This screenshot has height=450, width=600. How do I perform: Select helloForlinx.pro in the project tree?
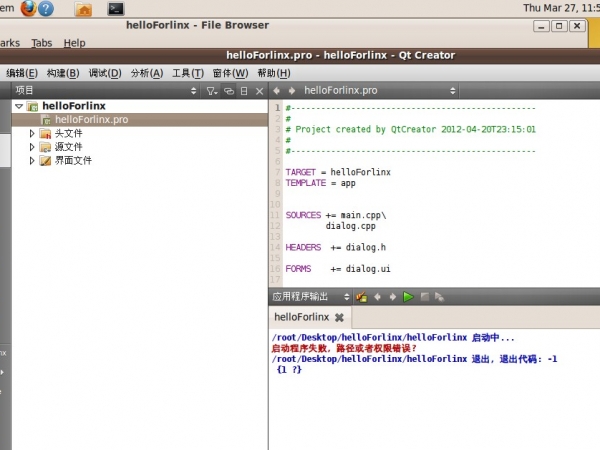coord(91,119)
